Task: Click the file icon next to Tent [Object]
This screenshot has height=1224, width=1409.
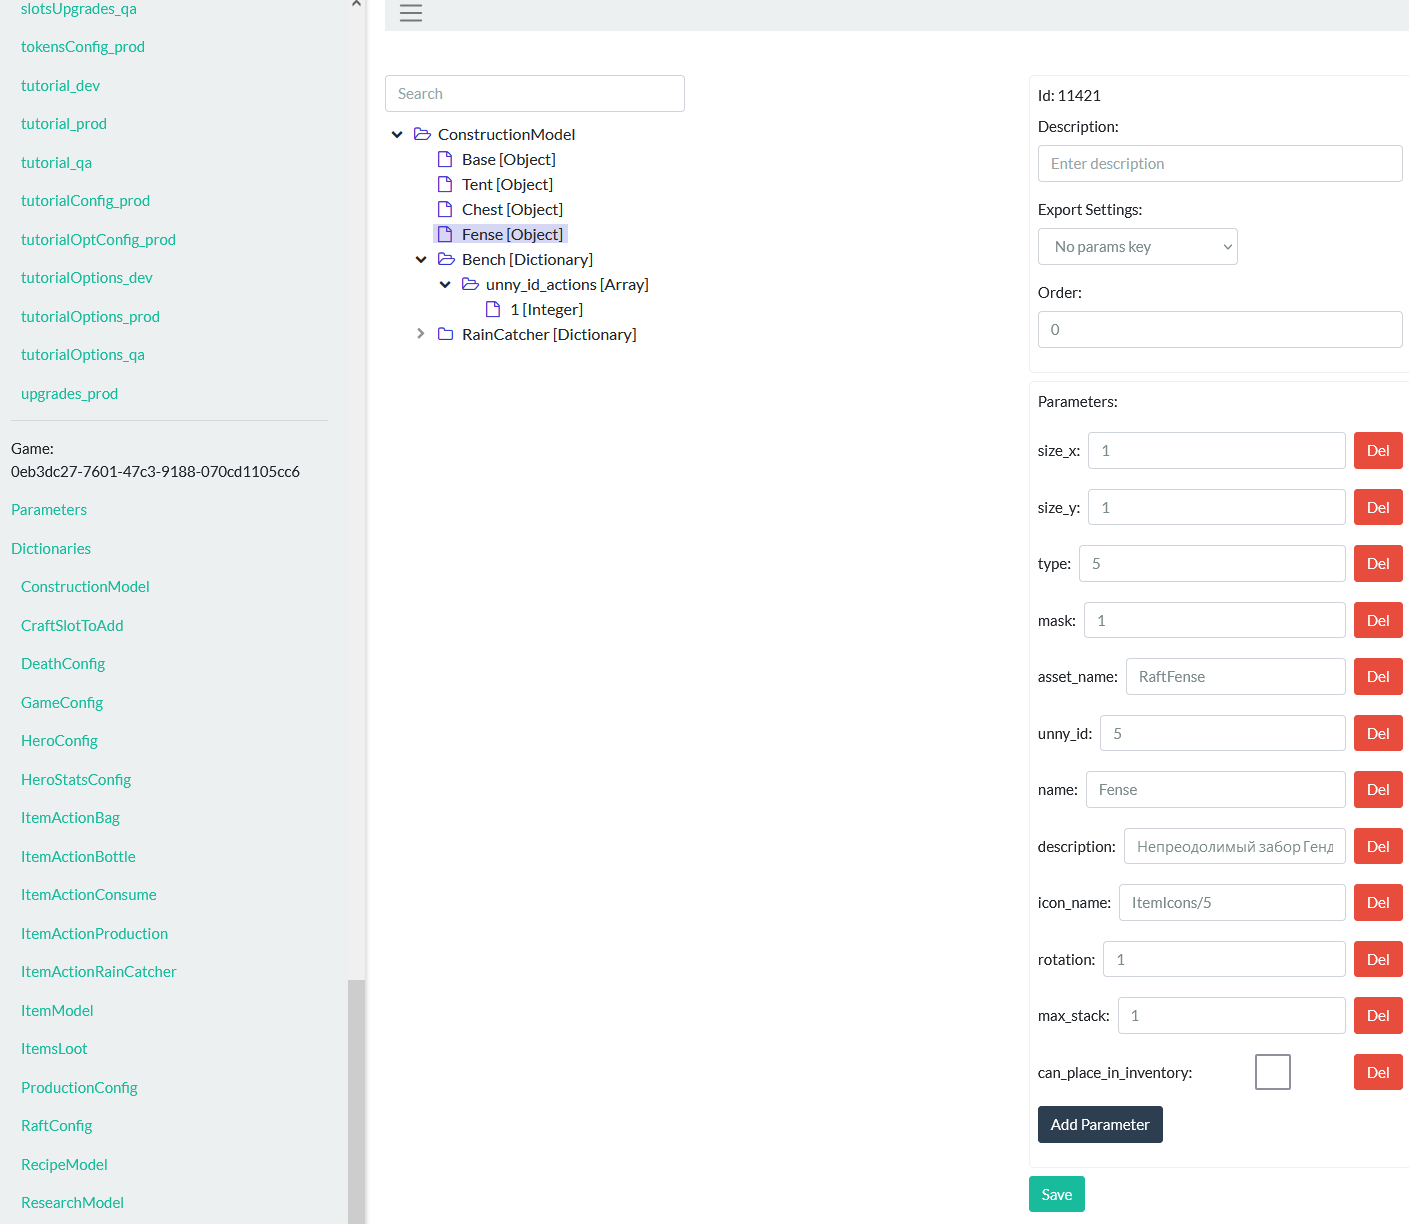Action: point(445,184)
